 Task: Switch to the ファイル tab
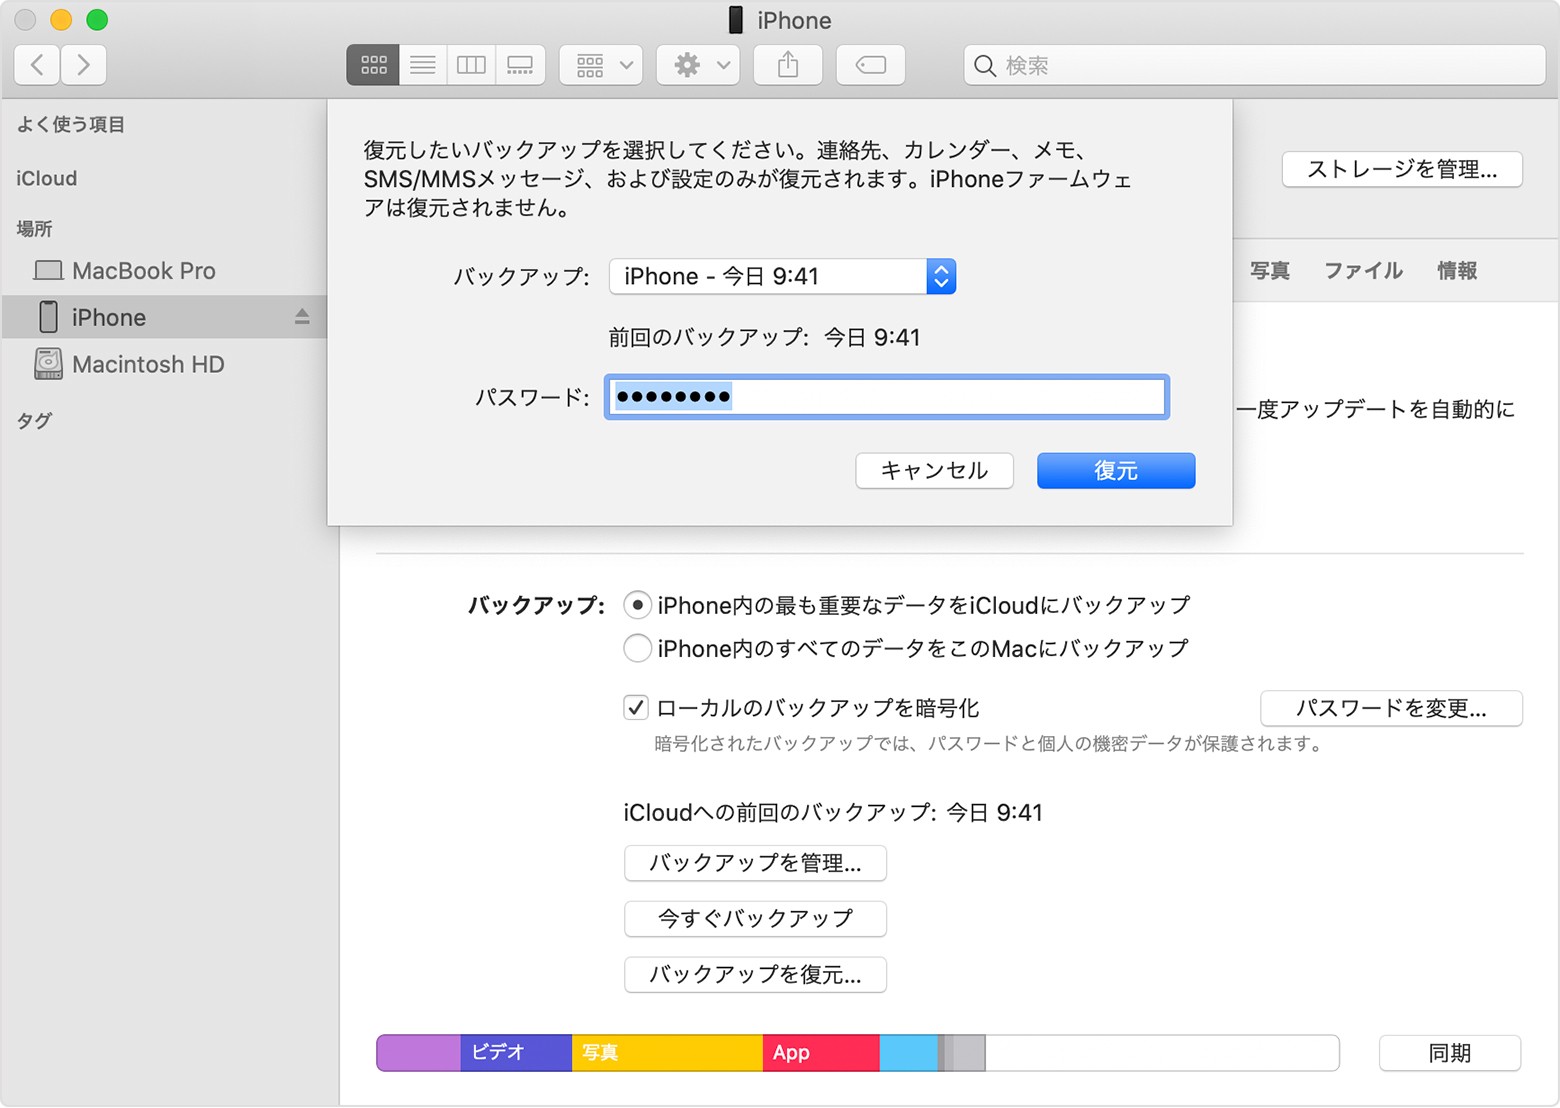(1363, 271)
